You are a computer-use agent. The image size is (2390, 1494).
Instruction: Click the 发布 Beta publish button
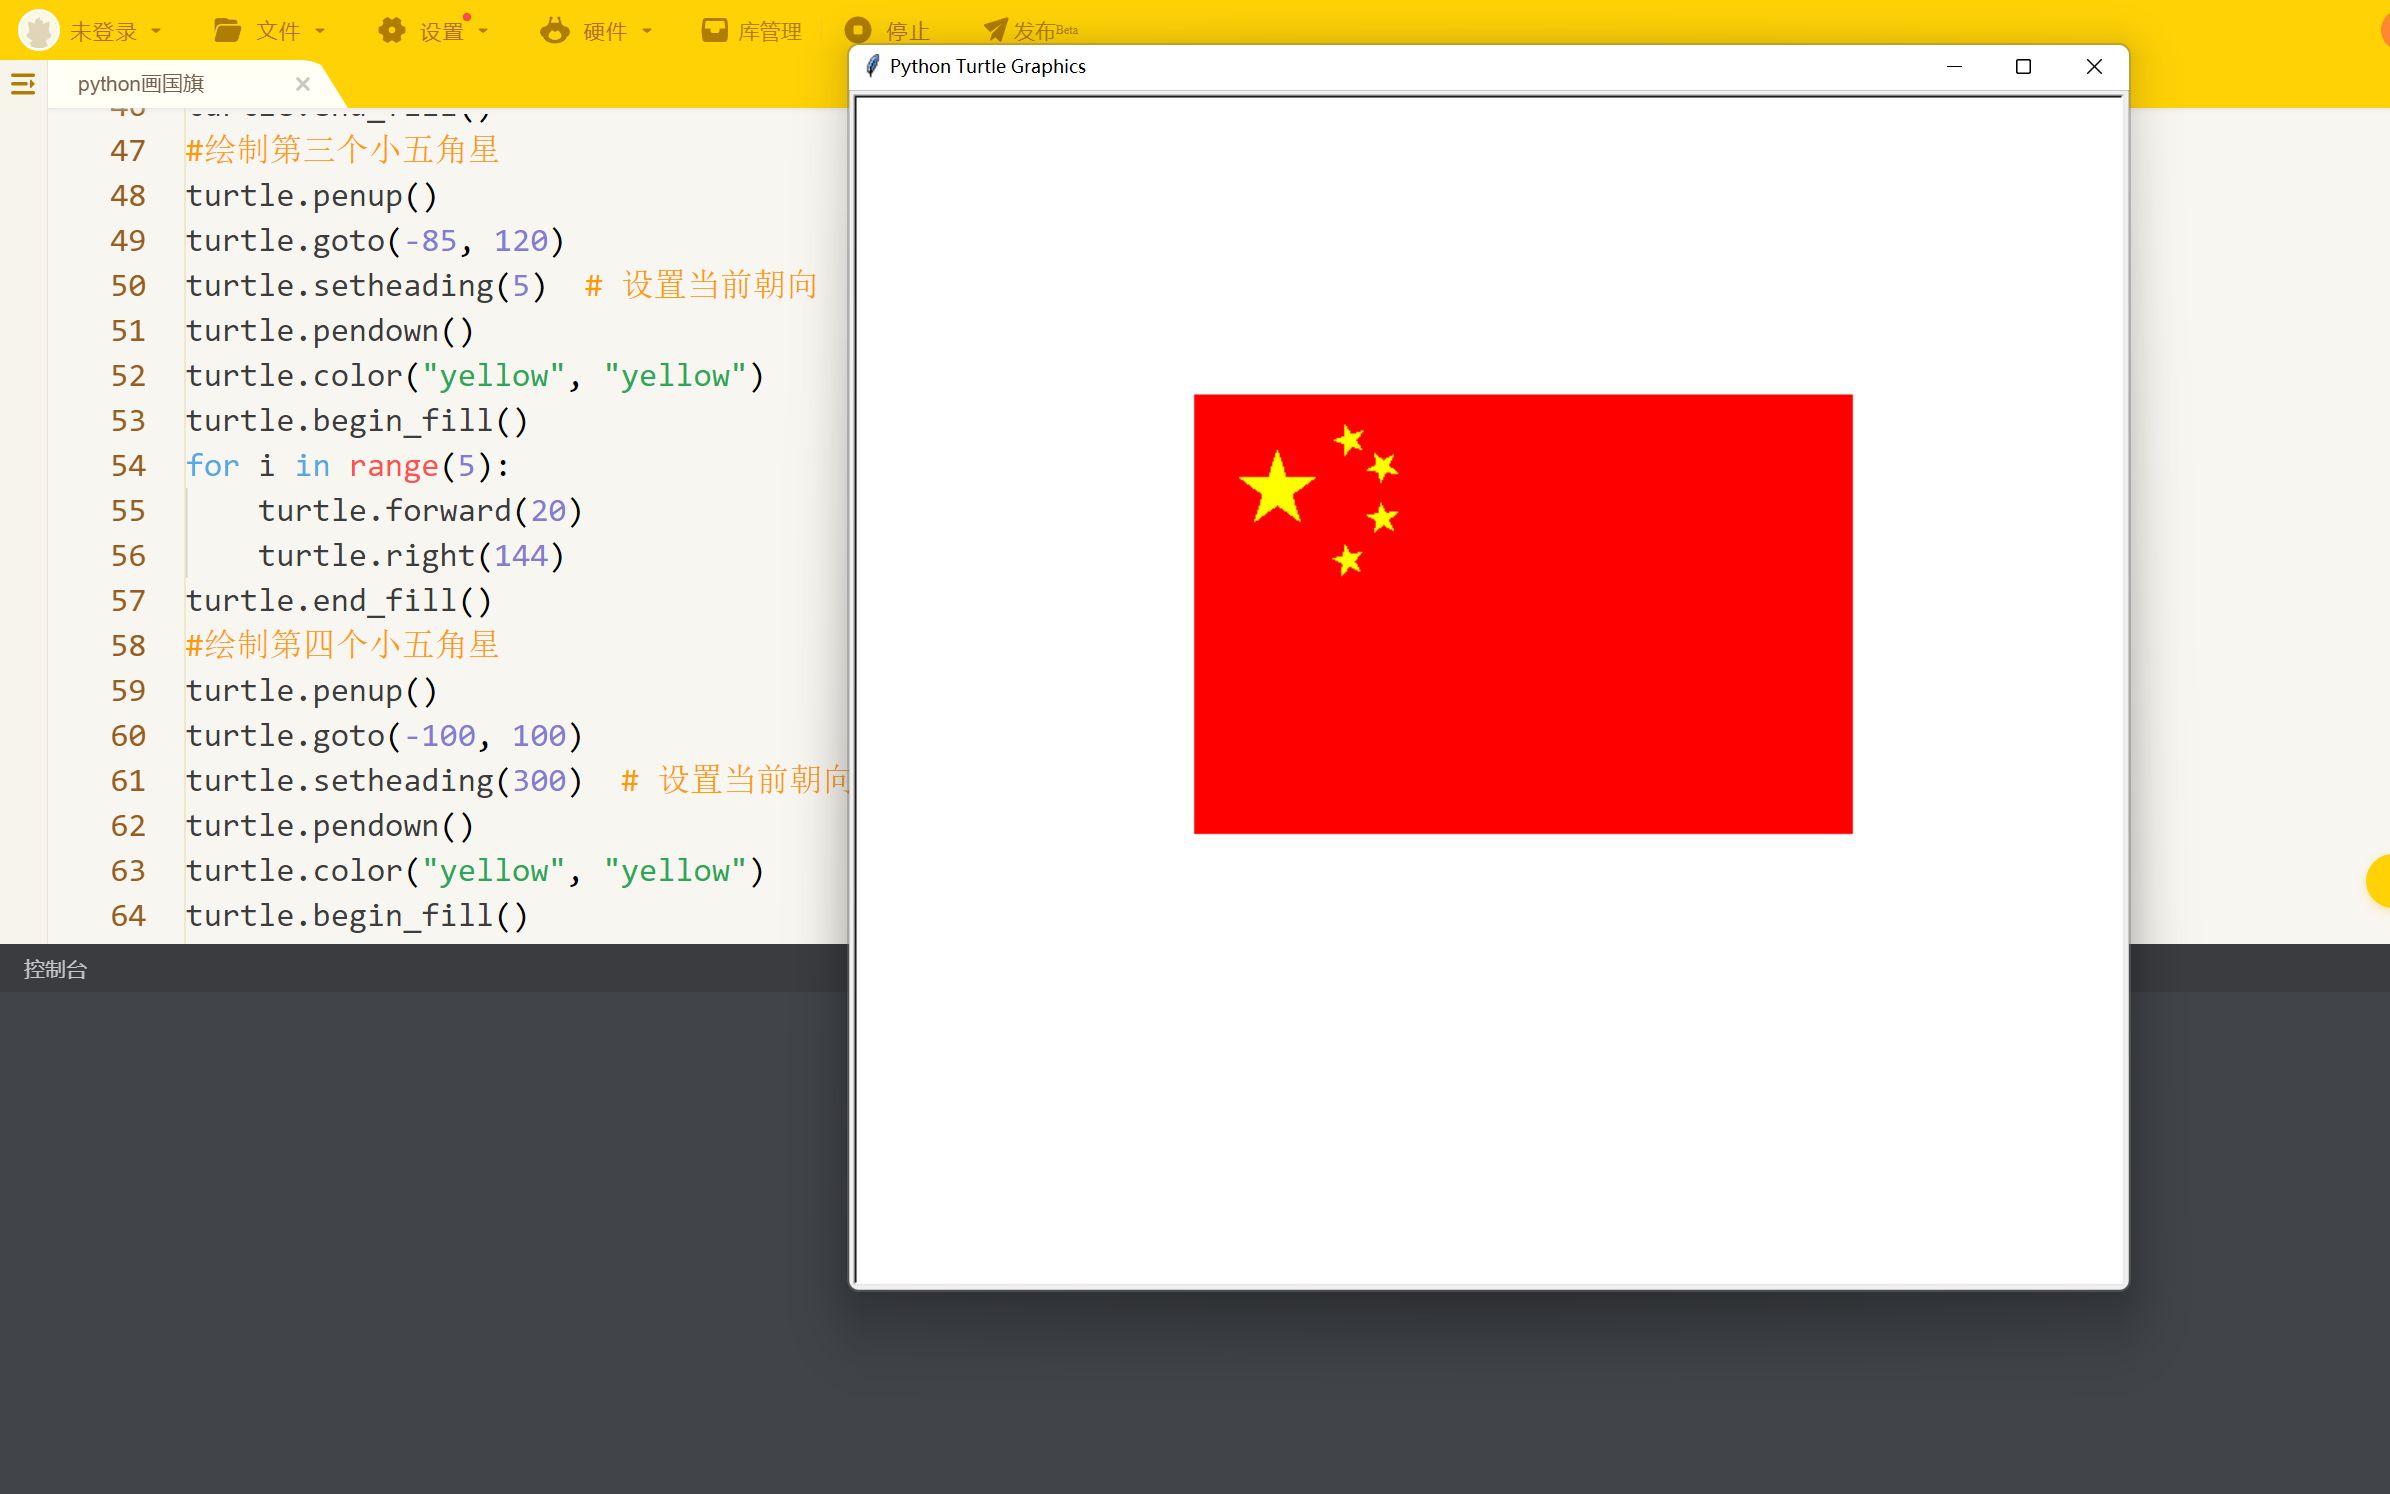tap(1045, 32)
